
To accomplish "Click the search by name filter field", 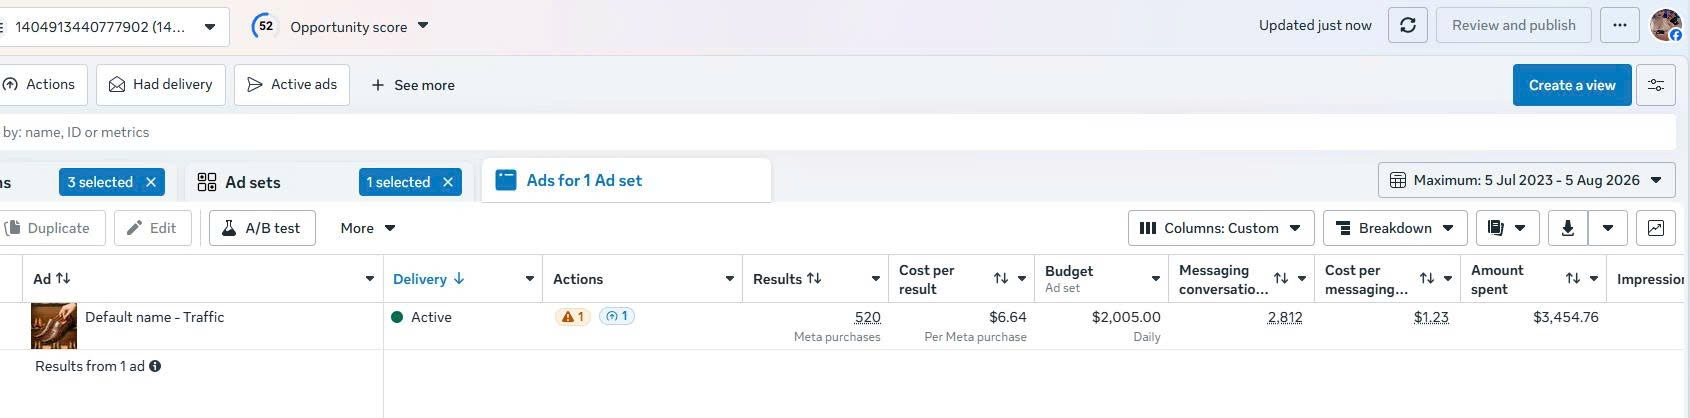I will point(837,132).
